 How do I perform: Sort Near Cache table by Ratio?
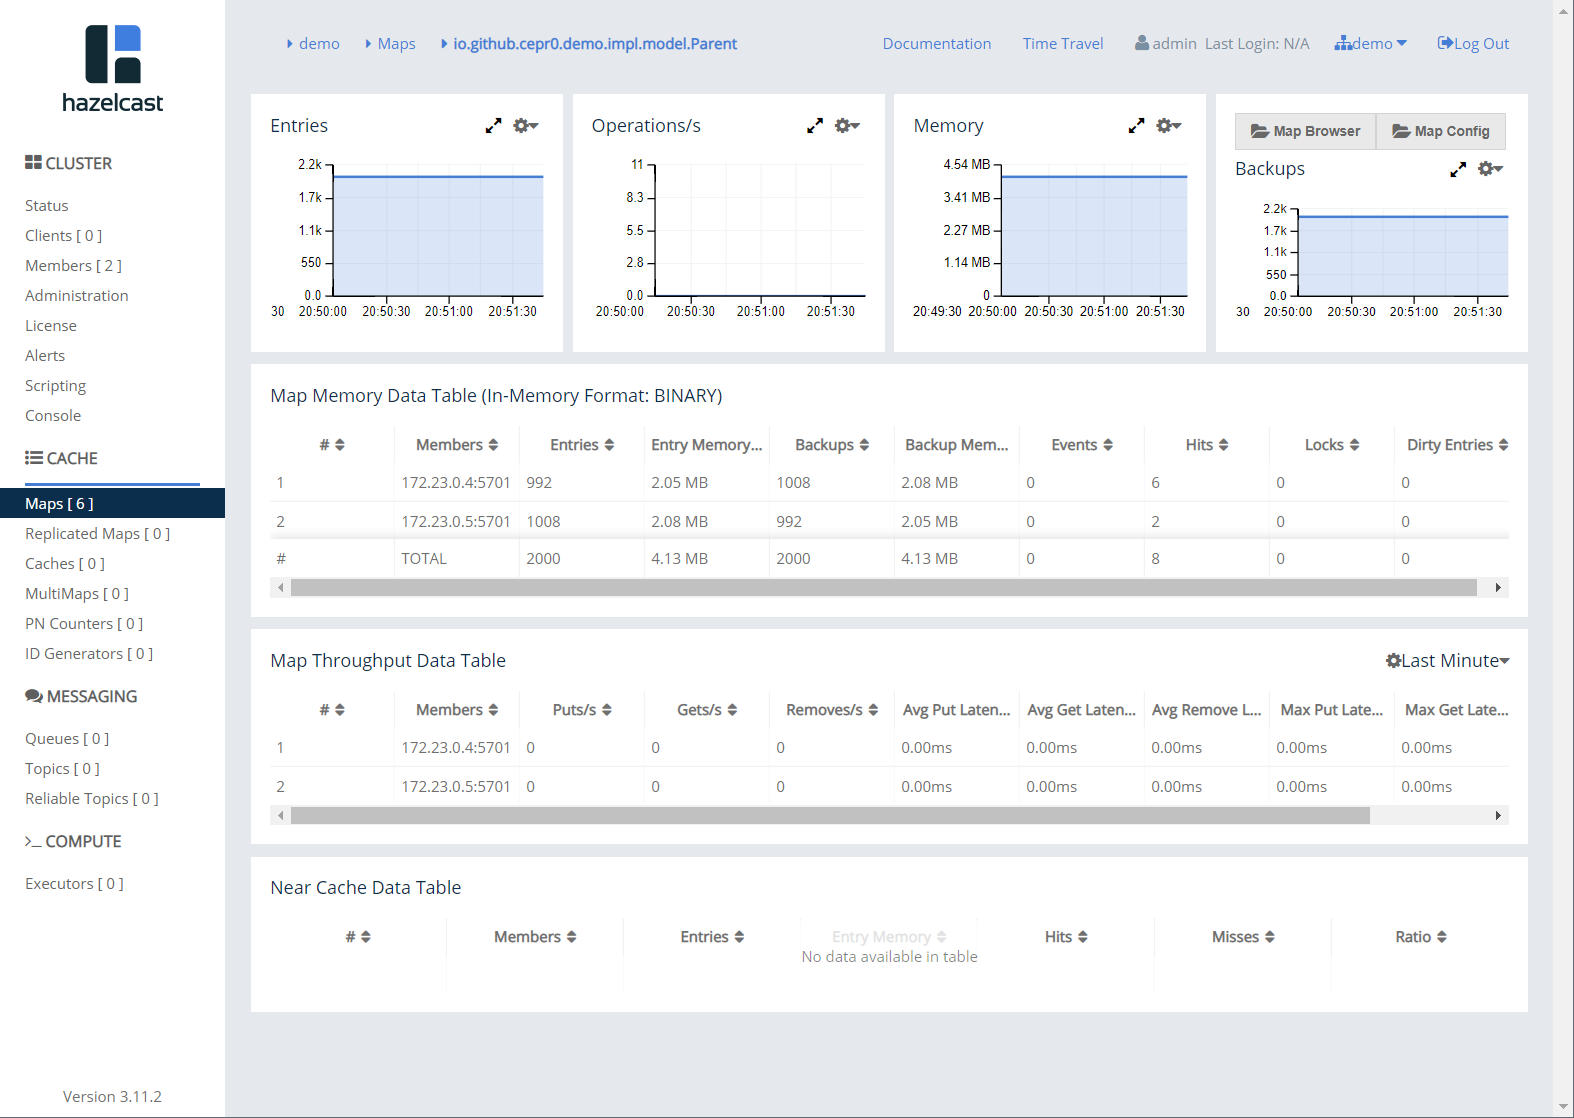coord(1421,937)
